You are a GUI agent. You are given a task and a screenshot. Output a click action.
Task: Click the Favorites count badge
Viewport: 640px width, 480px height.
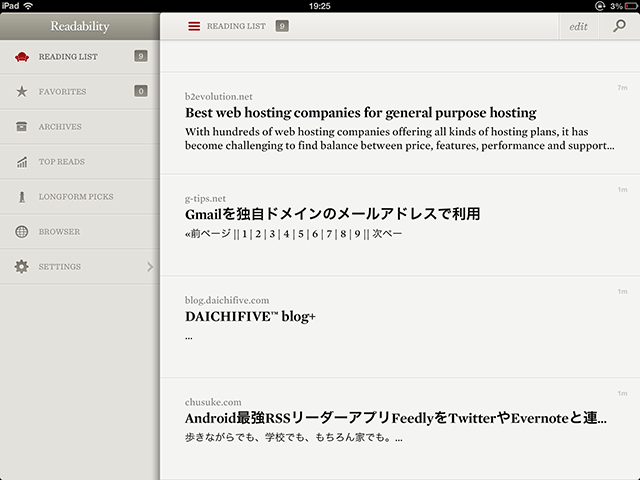tap(141, 91)
